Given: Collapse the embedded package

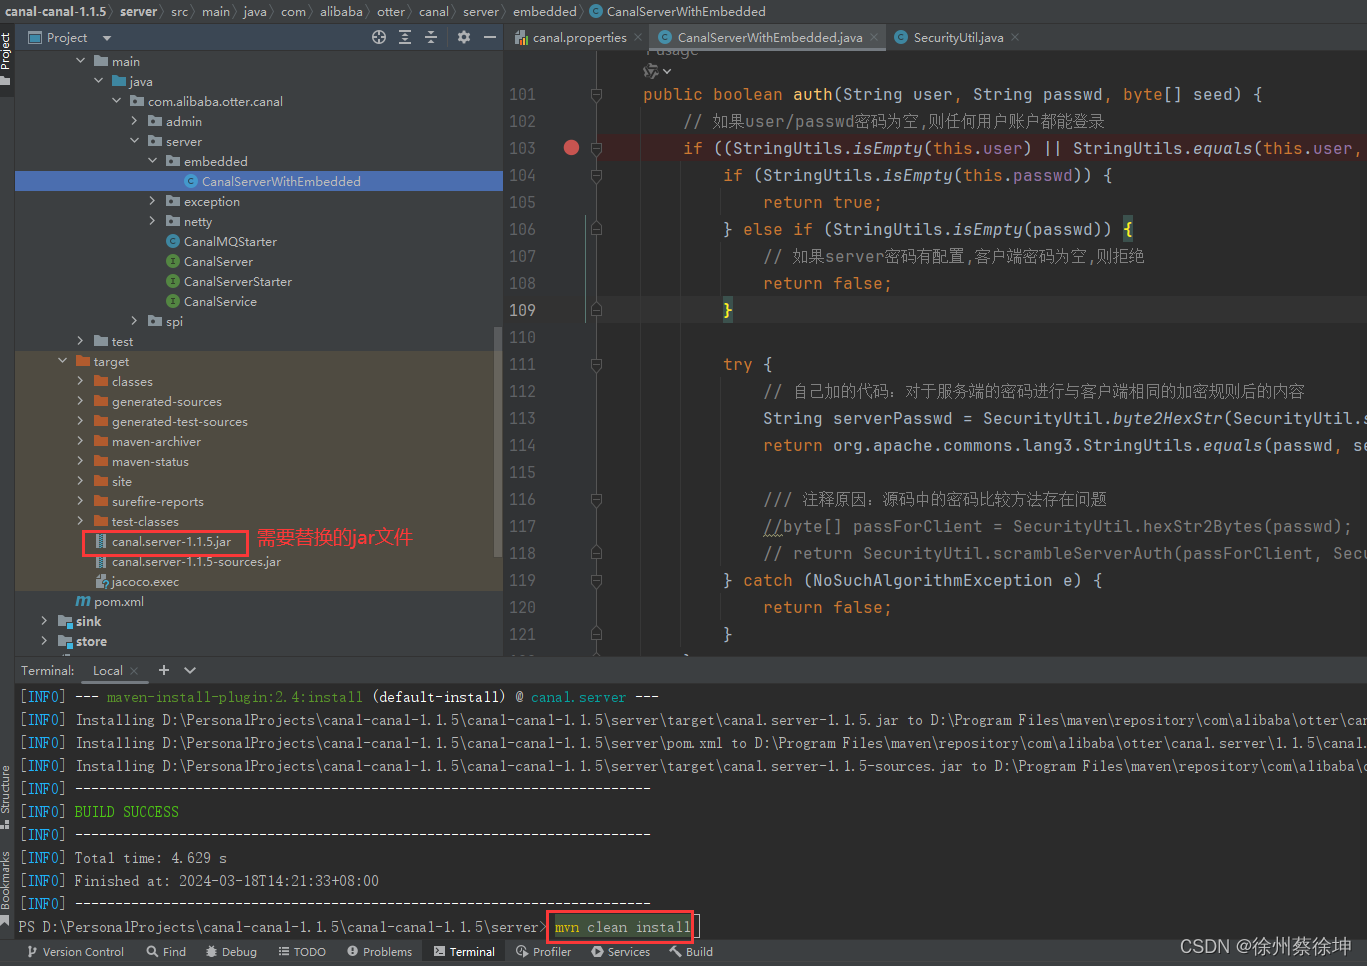Looking at the screenshot, I should [x=153, y=161].
